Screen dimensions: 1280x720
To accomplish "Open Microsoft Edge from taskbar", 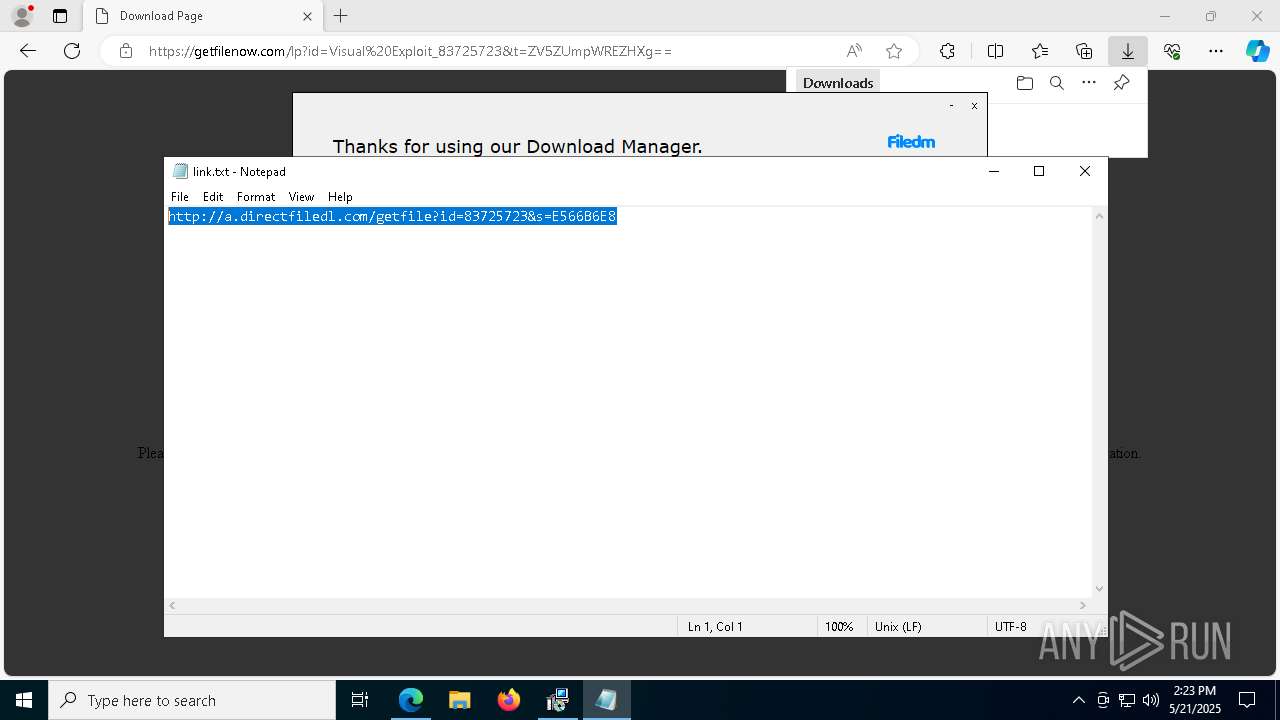I will coord(411,700).
